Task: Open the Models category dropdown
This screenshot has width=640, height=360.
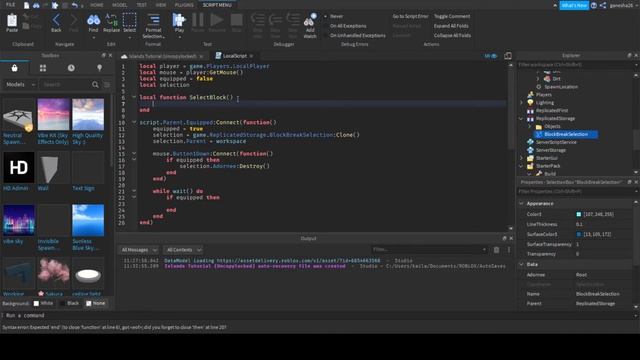Action: (20, 84)
